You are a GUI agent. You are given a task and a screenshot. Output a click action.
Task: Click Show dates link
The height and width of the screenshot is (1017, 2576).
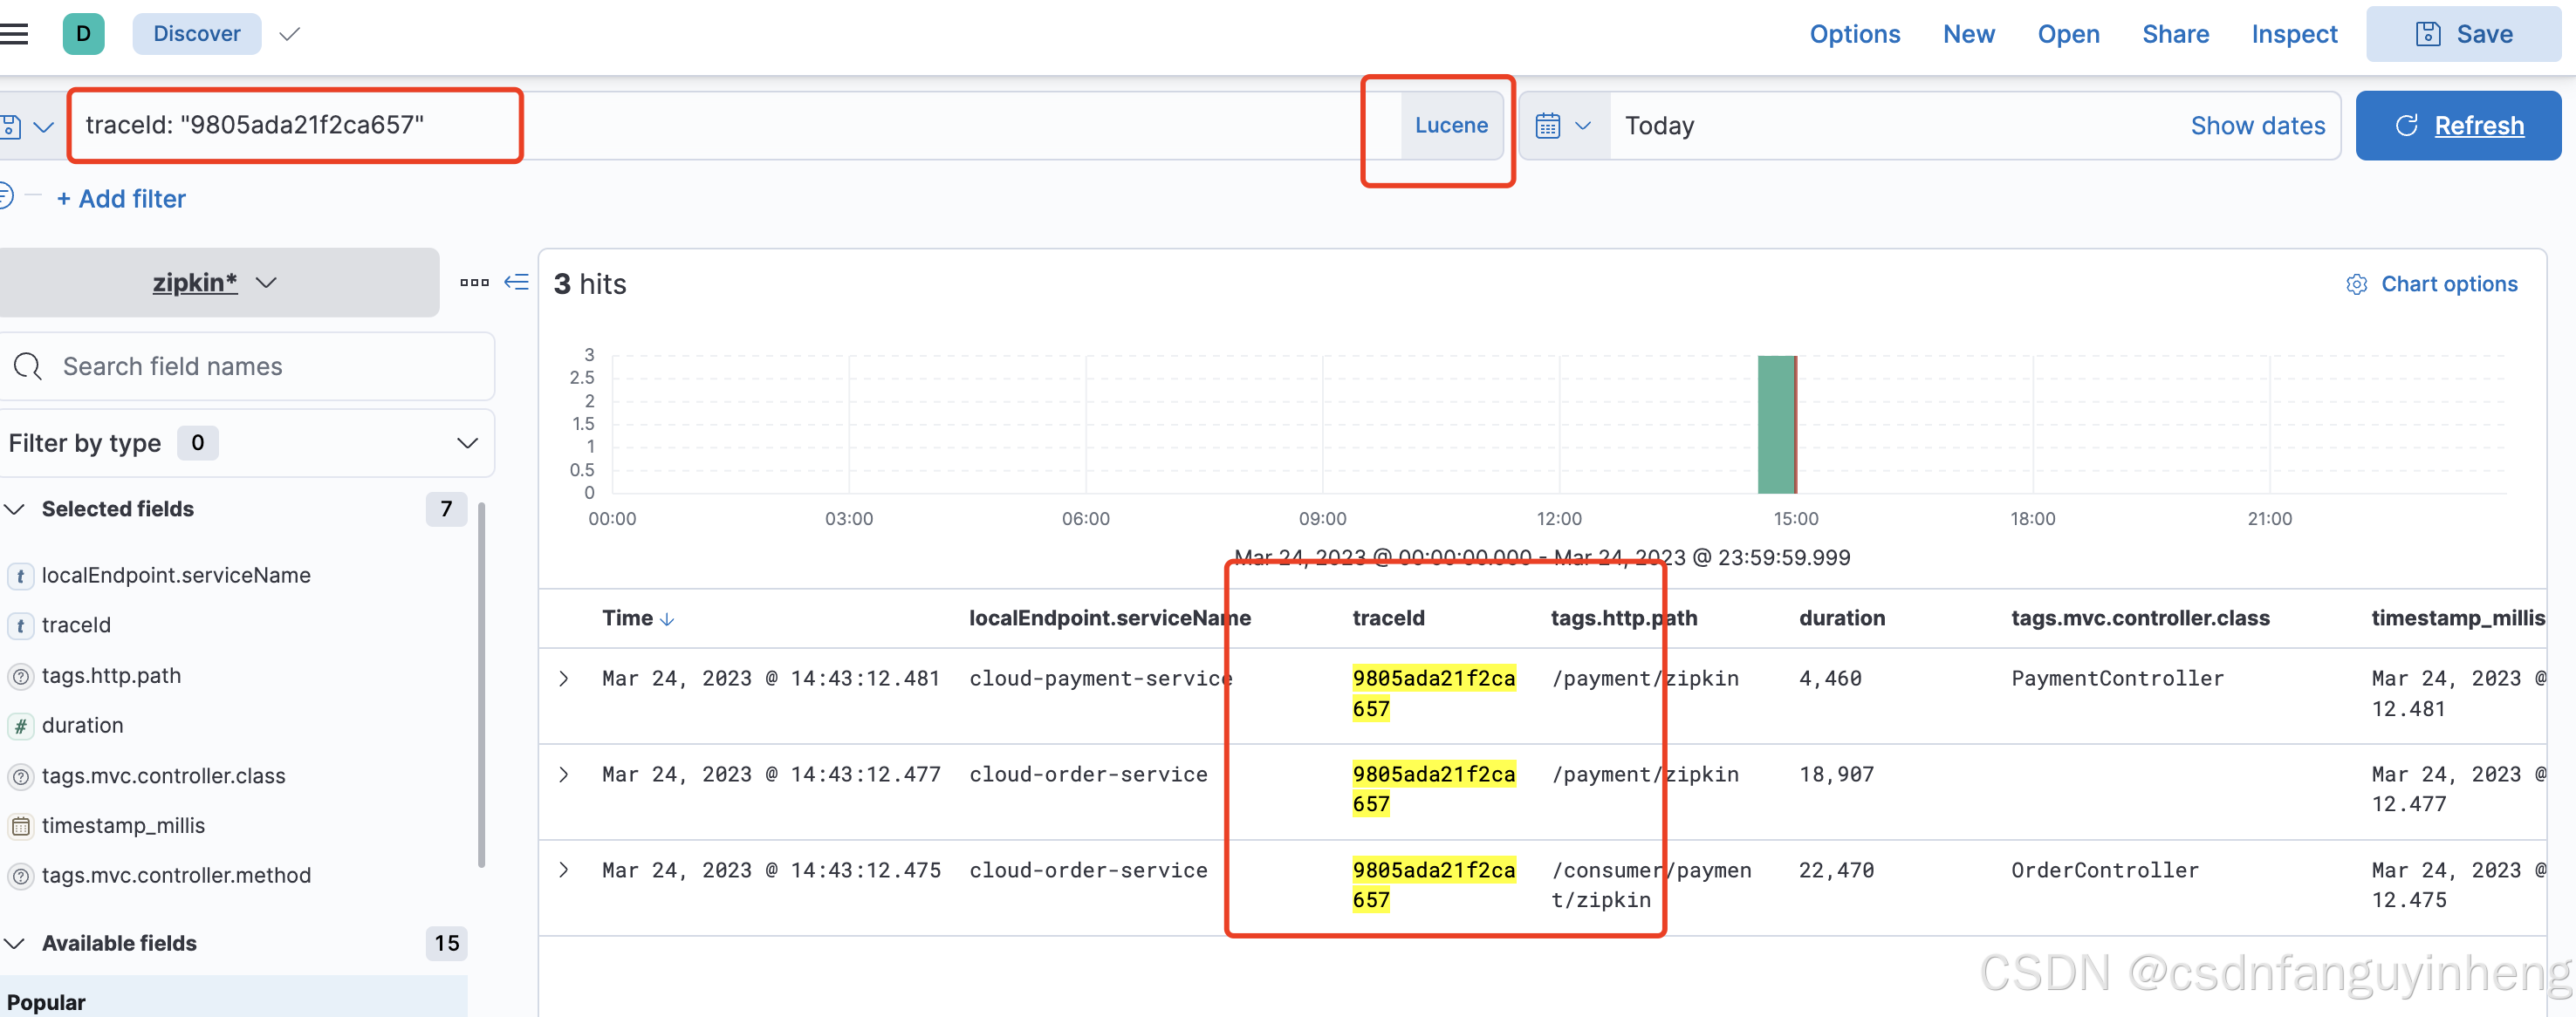2257,126
